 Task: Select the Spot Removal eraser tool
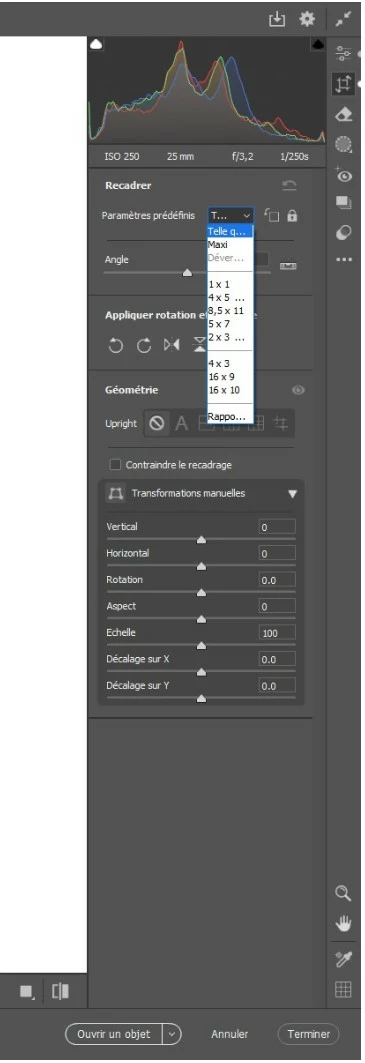[x=343, y=113]
